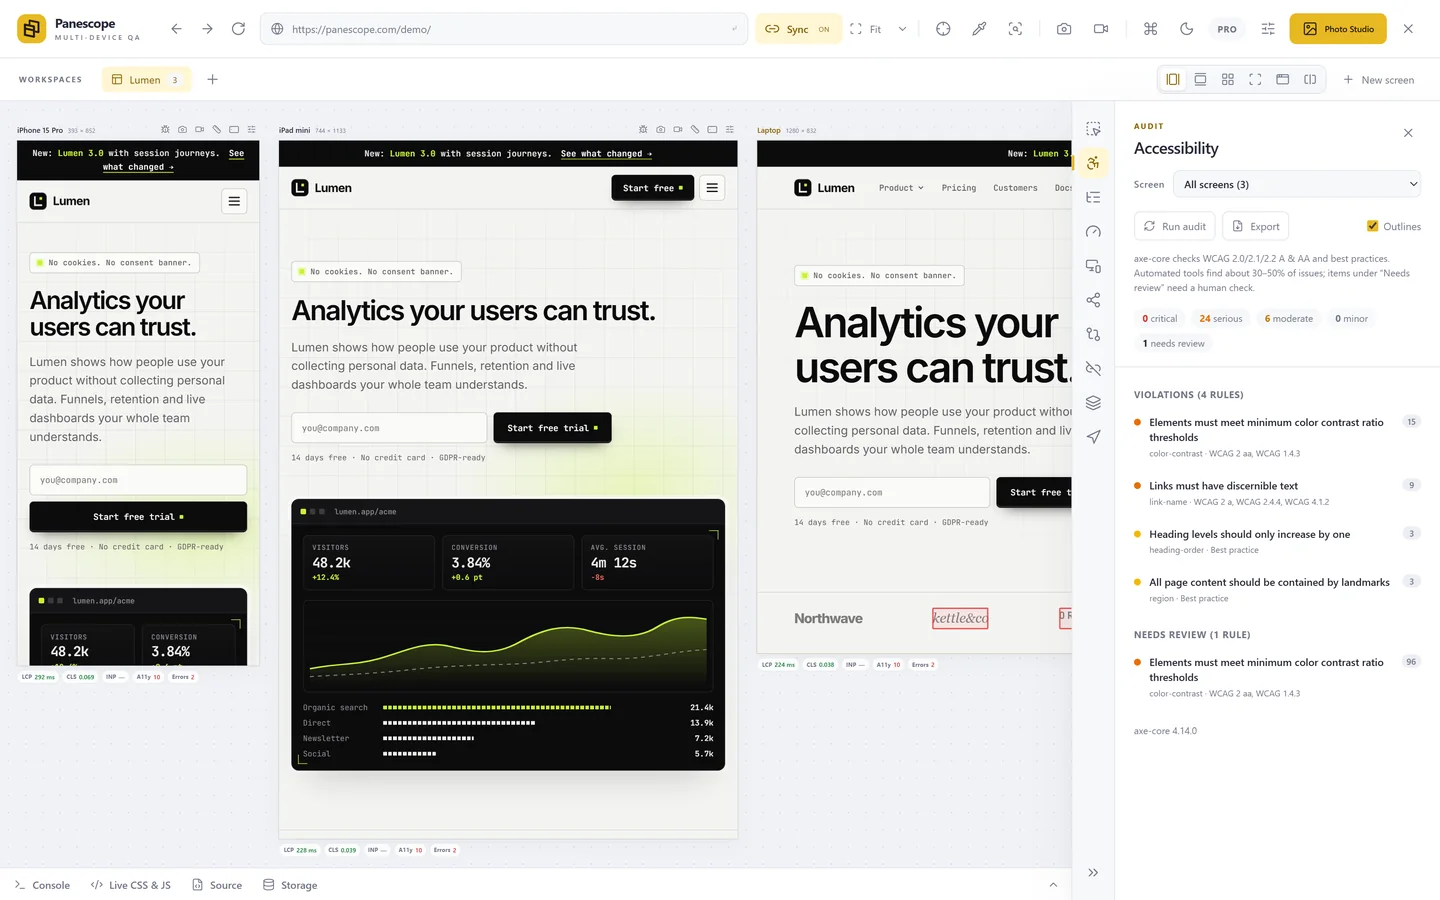
Task: Collapse the side panel with double chevron
Action: tap(1093, 872)
